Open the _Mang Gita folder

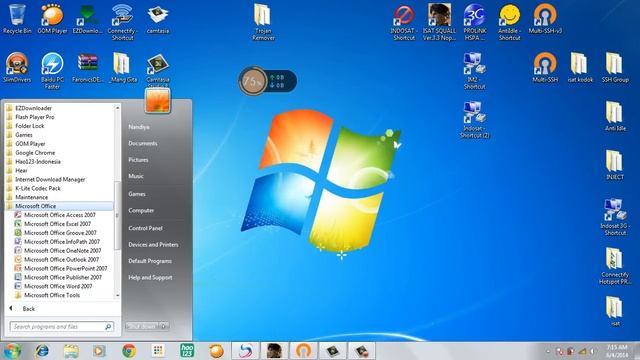[x=122, y=68]
